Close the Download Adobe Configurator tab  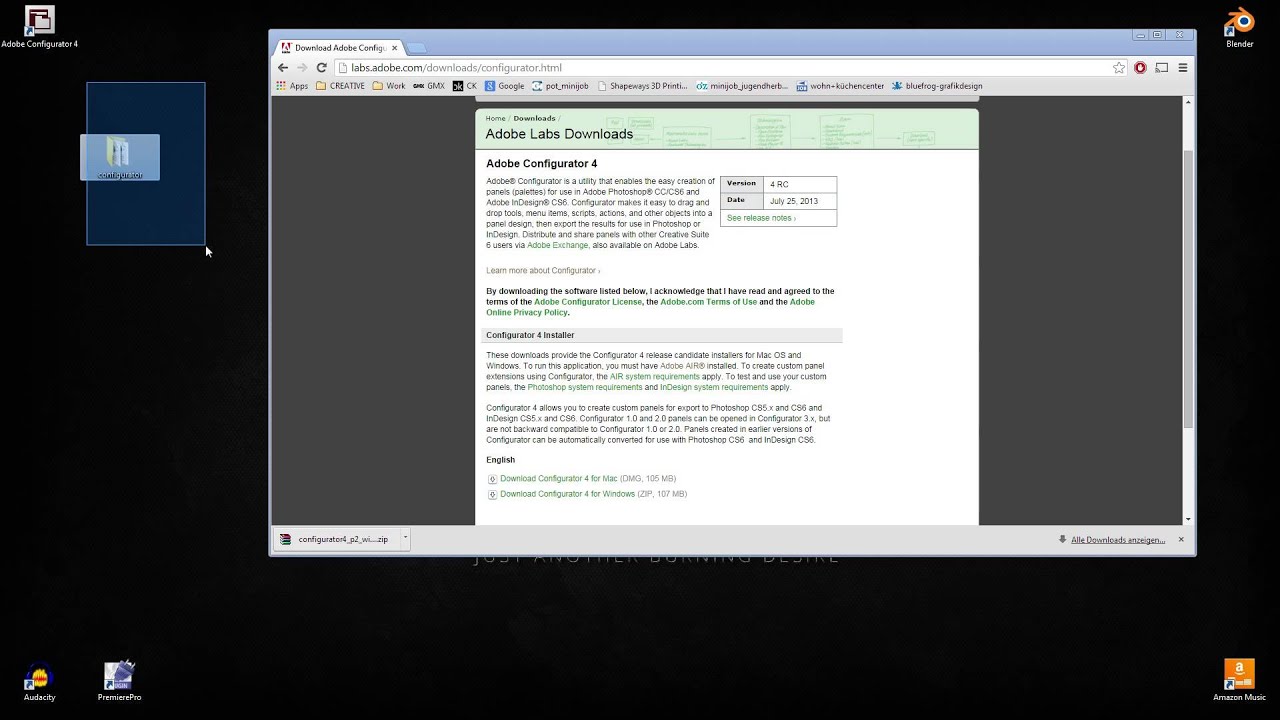pyautogui.click(x=395, y=47)
